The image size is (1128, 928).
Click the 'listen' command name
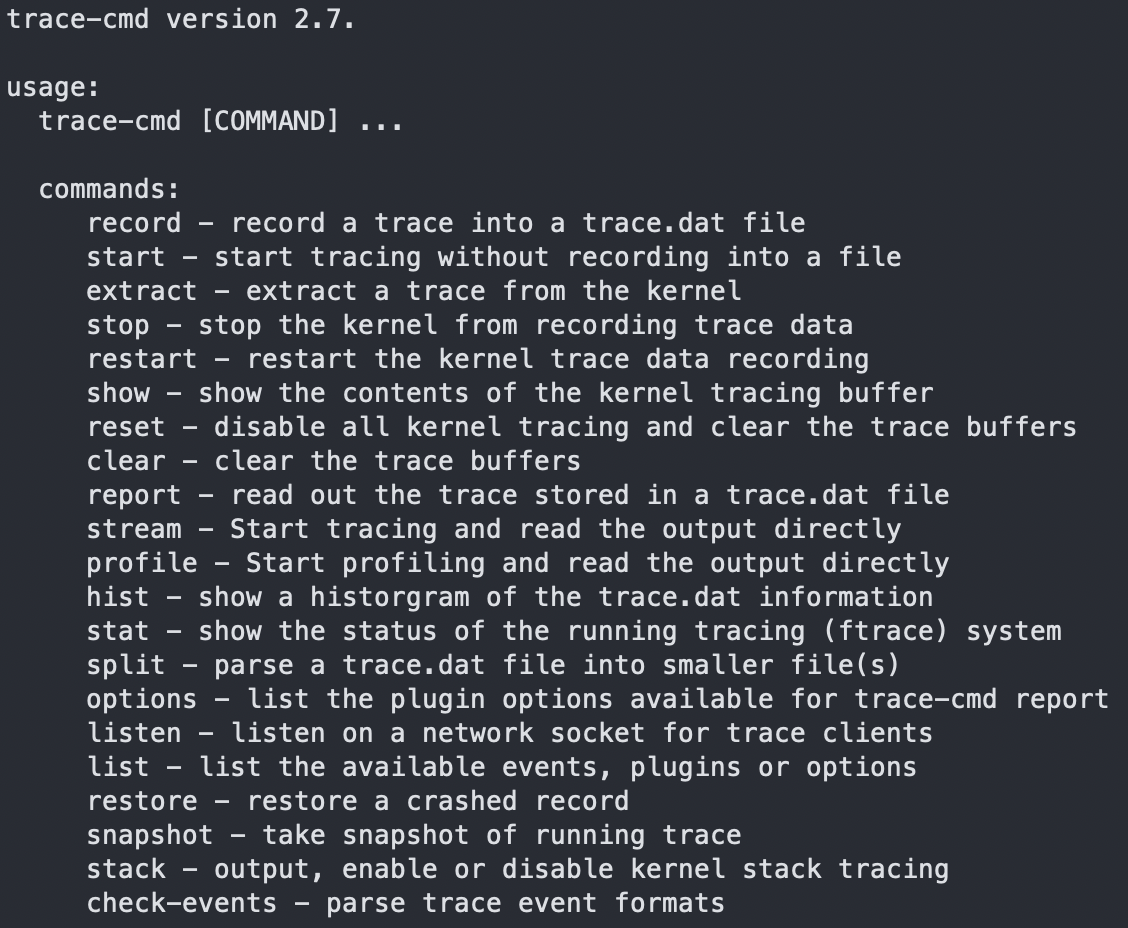pyautogui.click(x=134, y=733)
